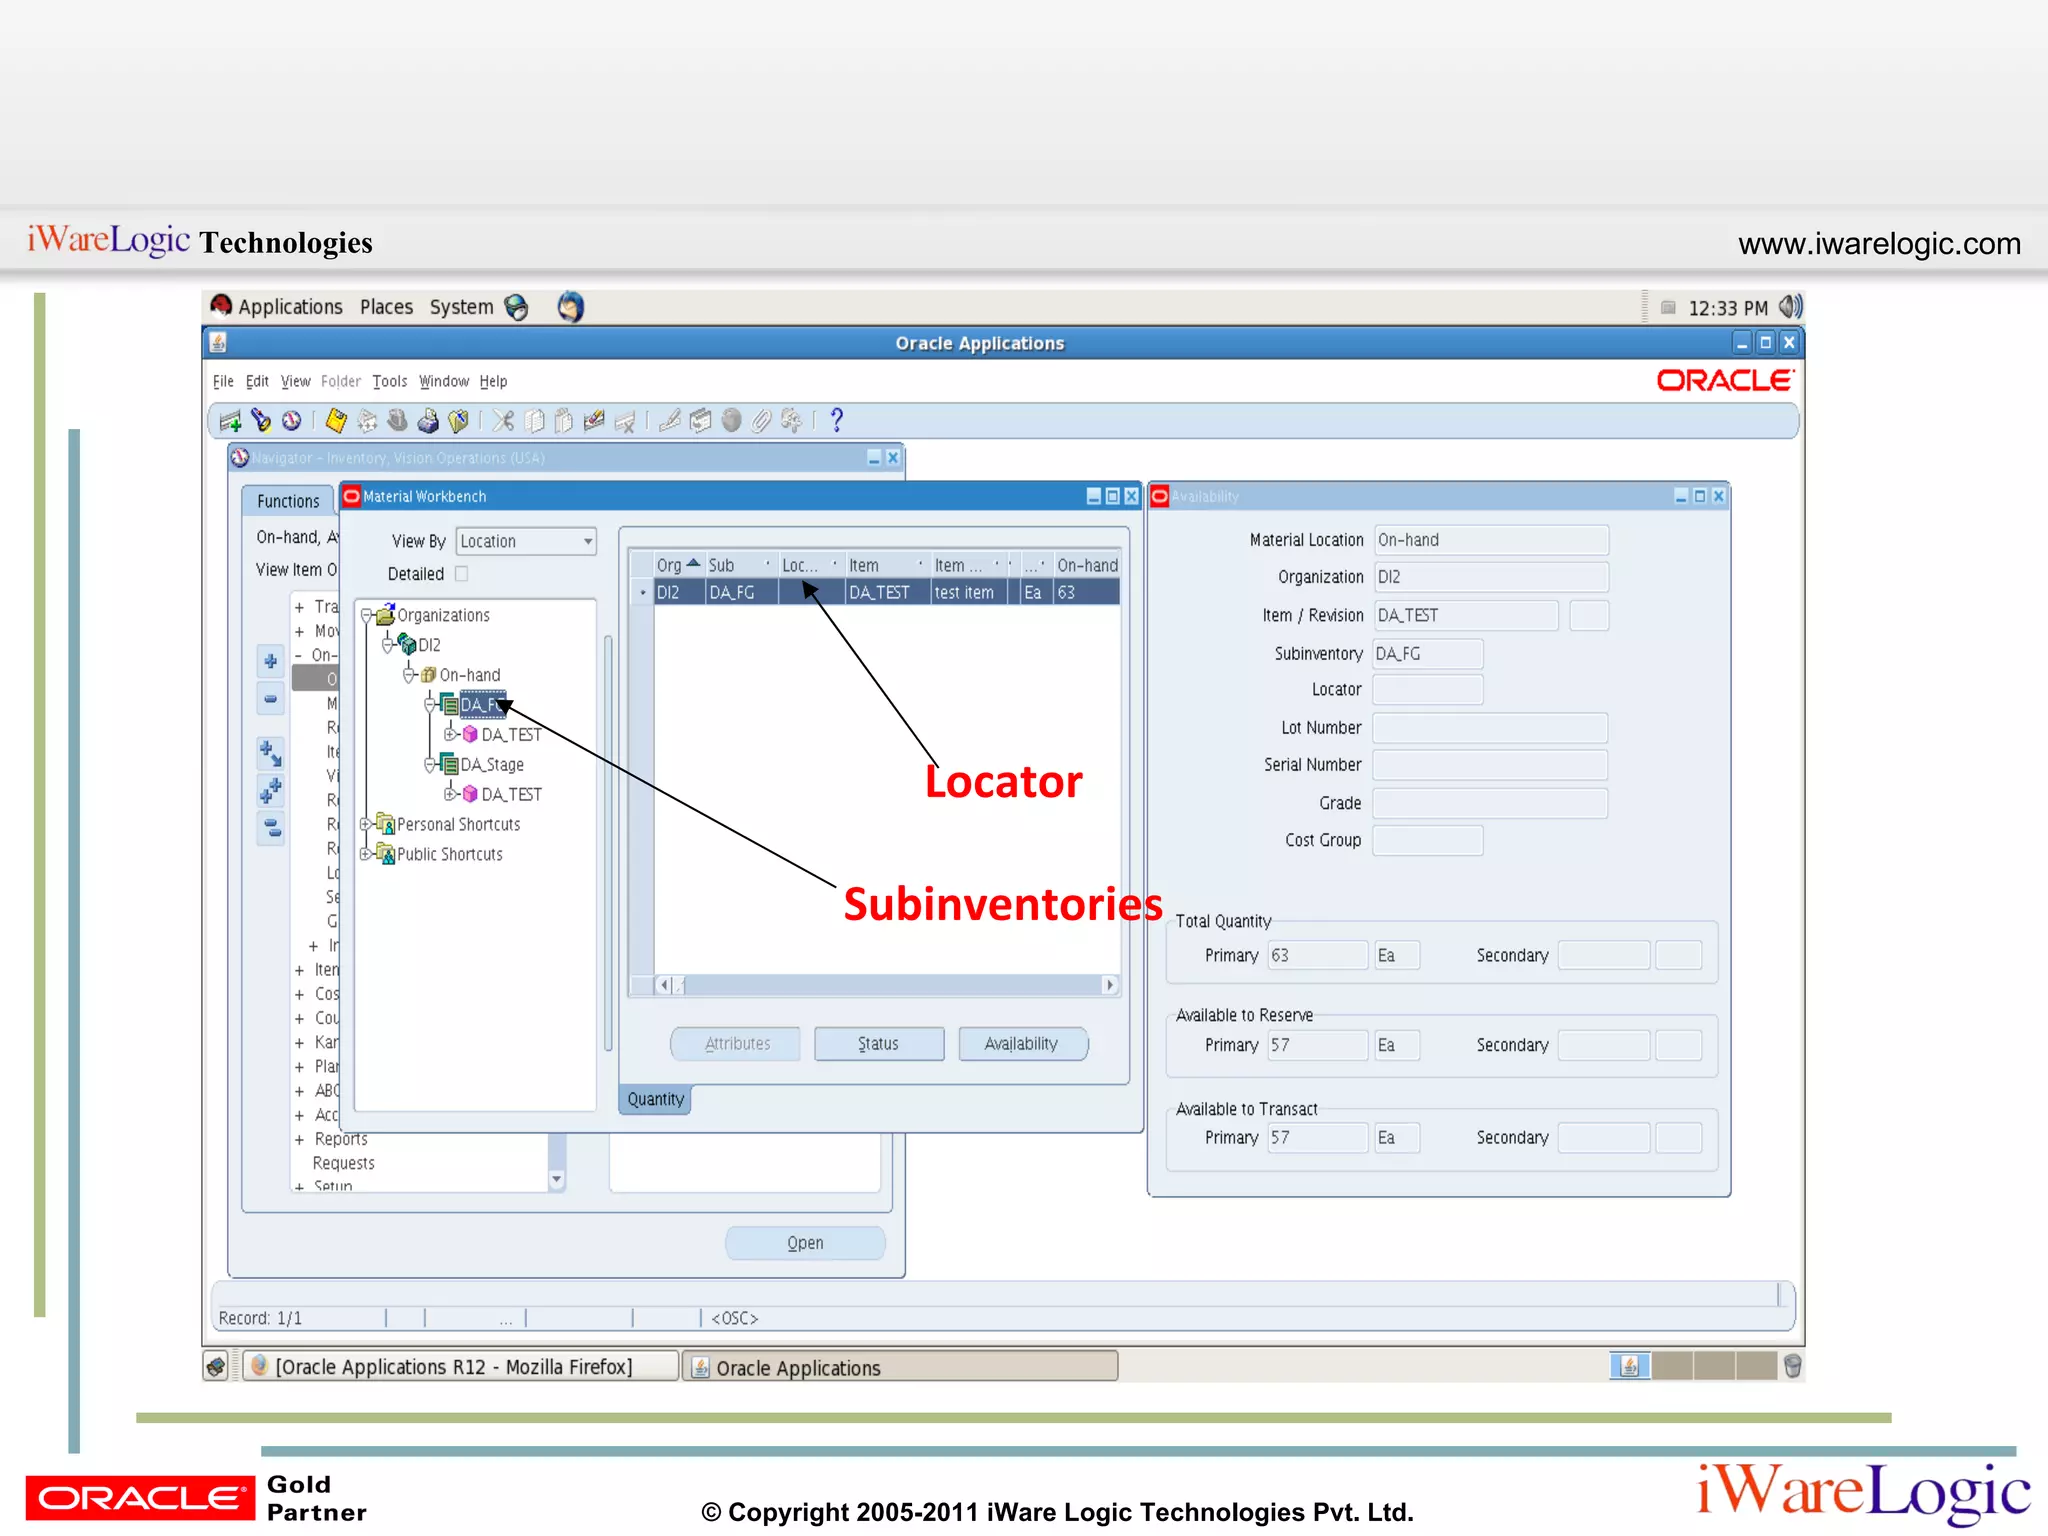Click the Status button
This screenshot has width=2048, height=1536.
pyautogui.click(x=879, y=1044)
